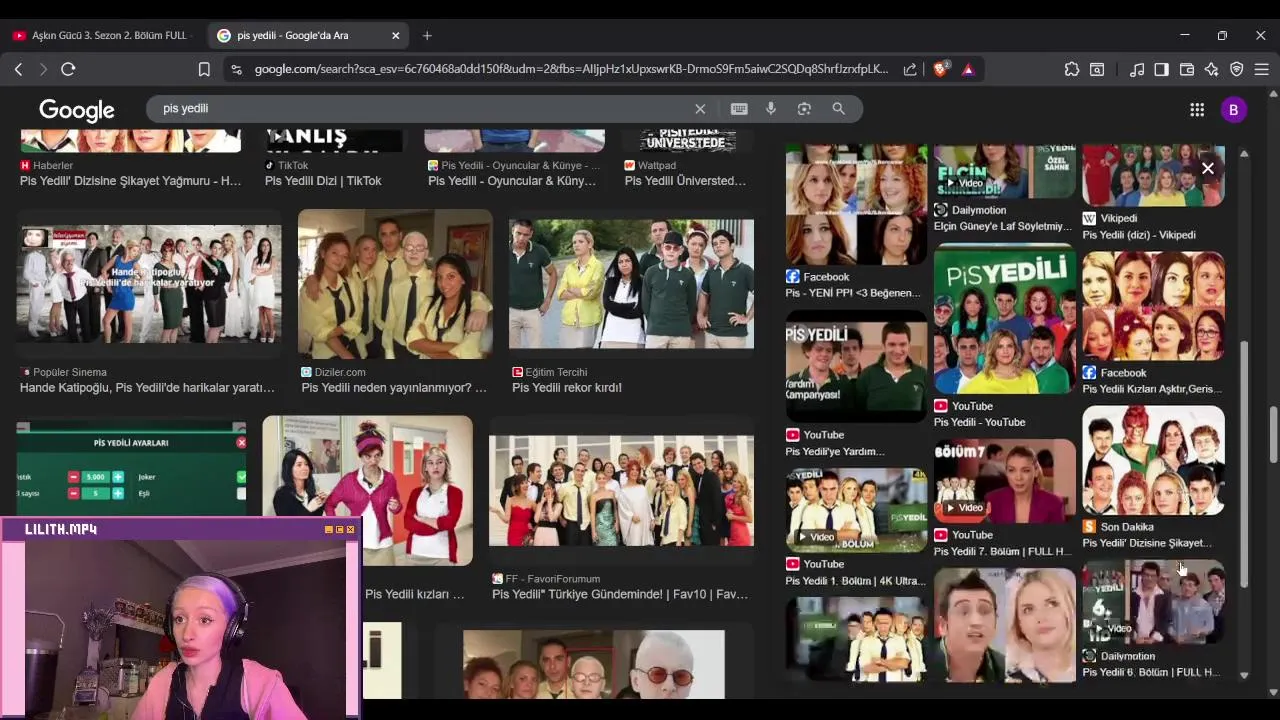Open Google account avatar B
The height and width of the screenshot is (720, 1280).
click(1233, 110)
